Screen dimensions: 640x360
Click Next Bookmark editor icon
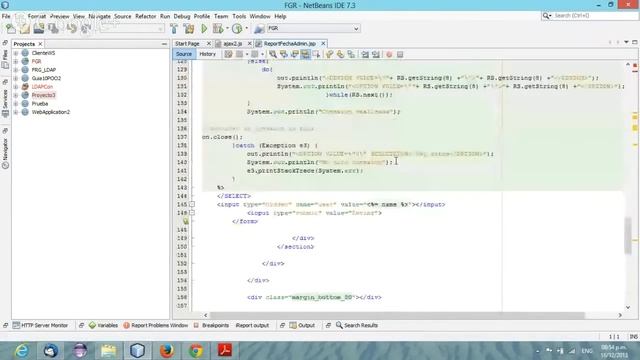(x=340, y=54)
